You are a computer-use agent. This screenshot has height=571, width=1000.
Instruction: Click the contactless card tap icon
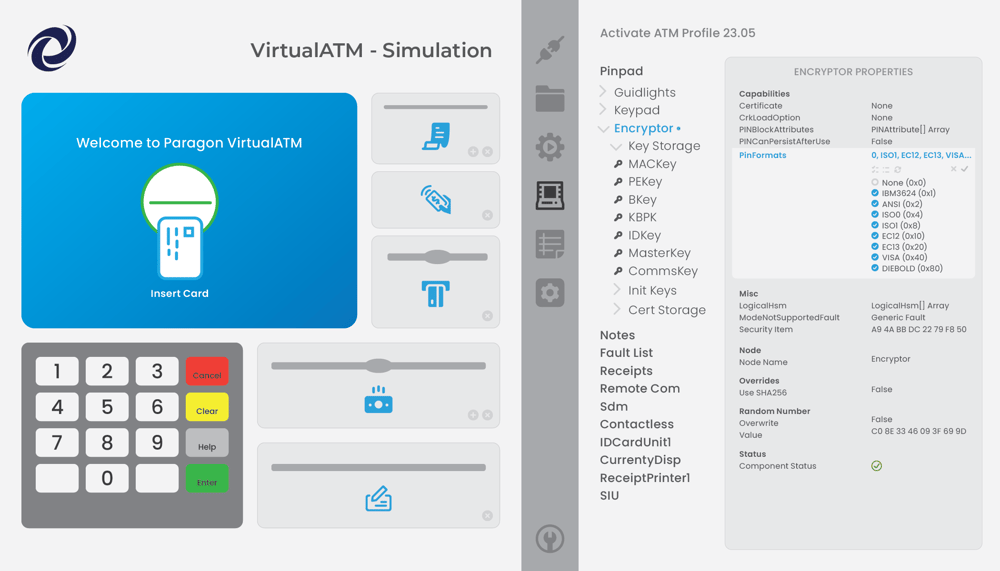tap(436, 199)
